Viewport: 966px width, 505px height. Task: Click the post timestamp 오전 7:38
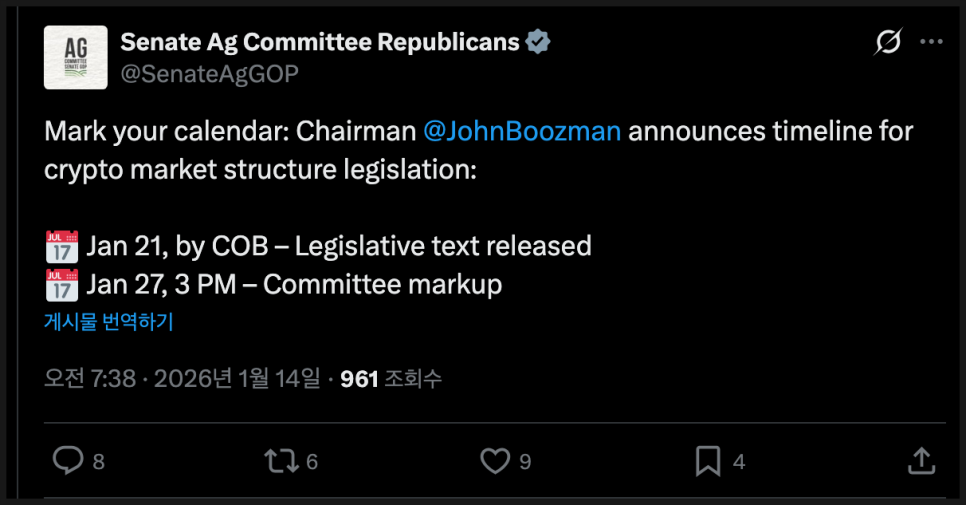pos(87,379)
